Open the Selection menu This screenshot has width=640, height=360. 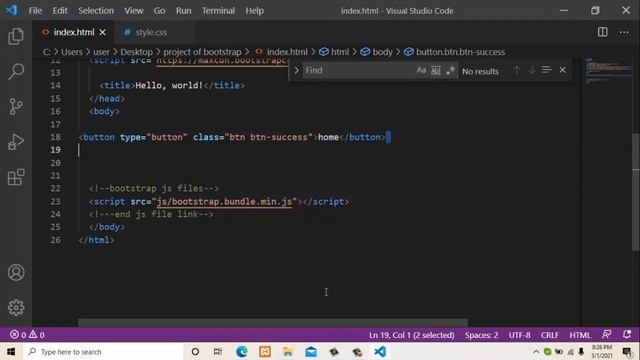[x=96, y=11]
